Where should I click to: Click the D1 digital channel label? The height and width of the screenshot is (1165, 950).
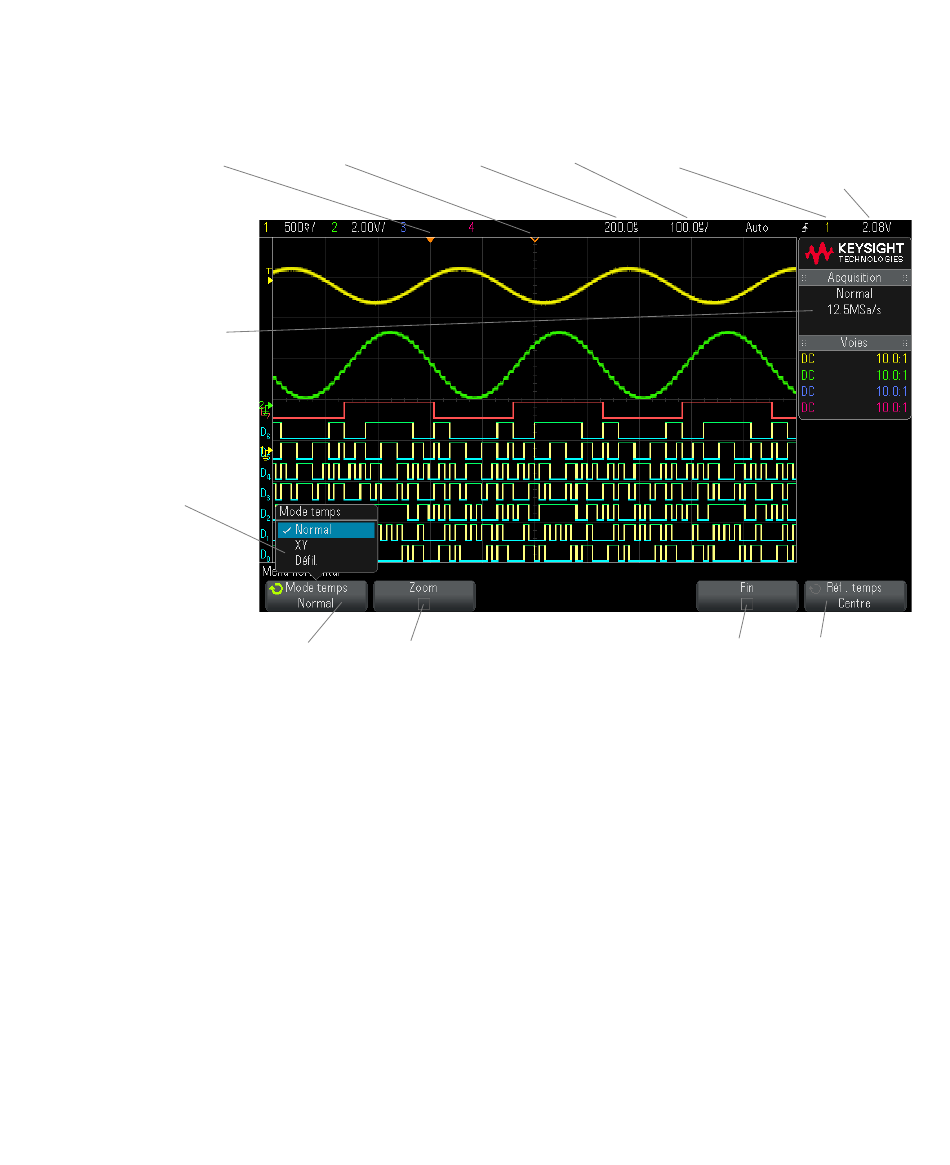pyautogui.click(x=264, y=534)
